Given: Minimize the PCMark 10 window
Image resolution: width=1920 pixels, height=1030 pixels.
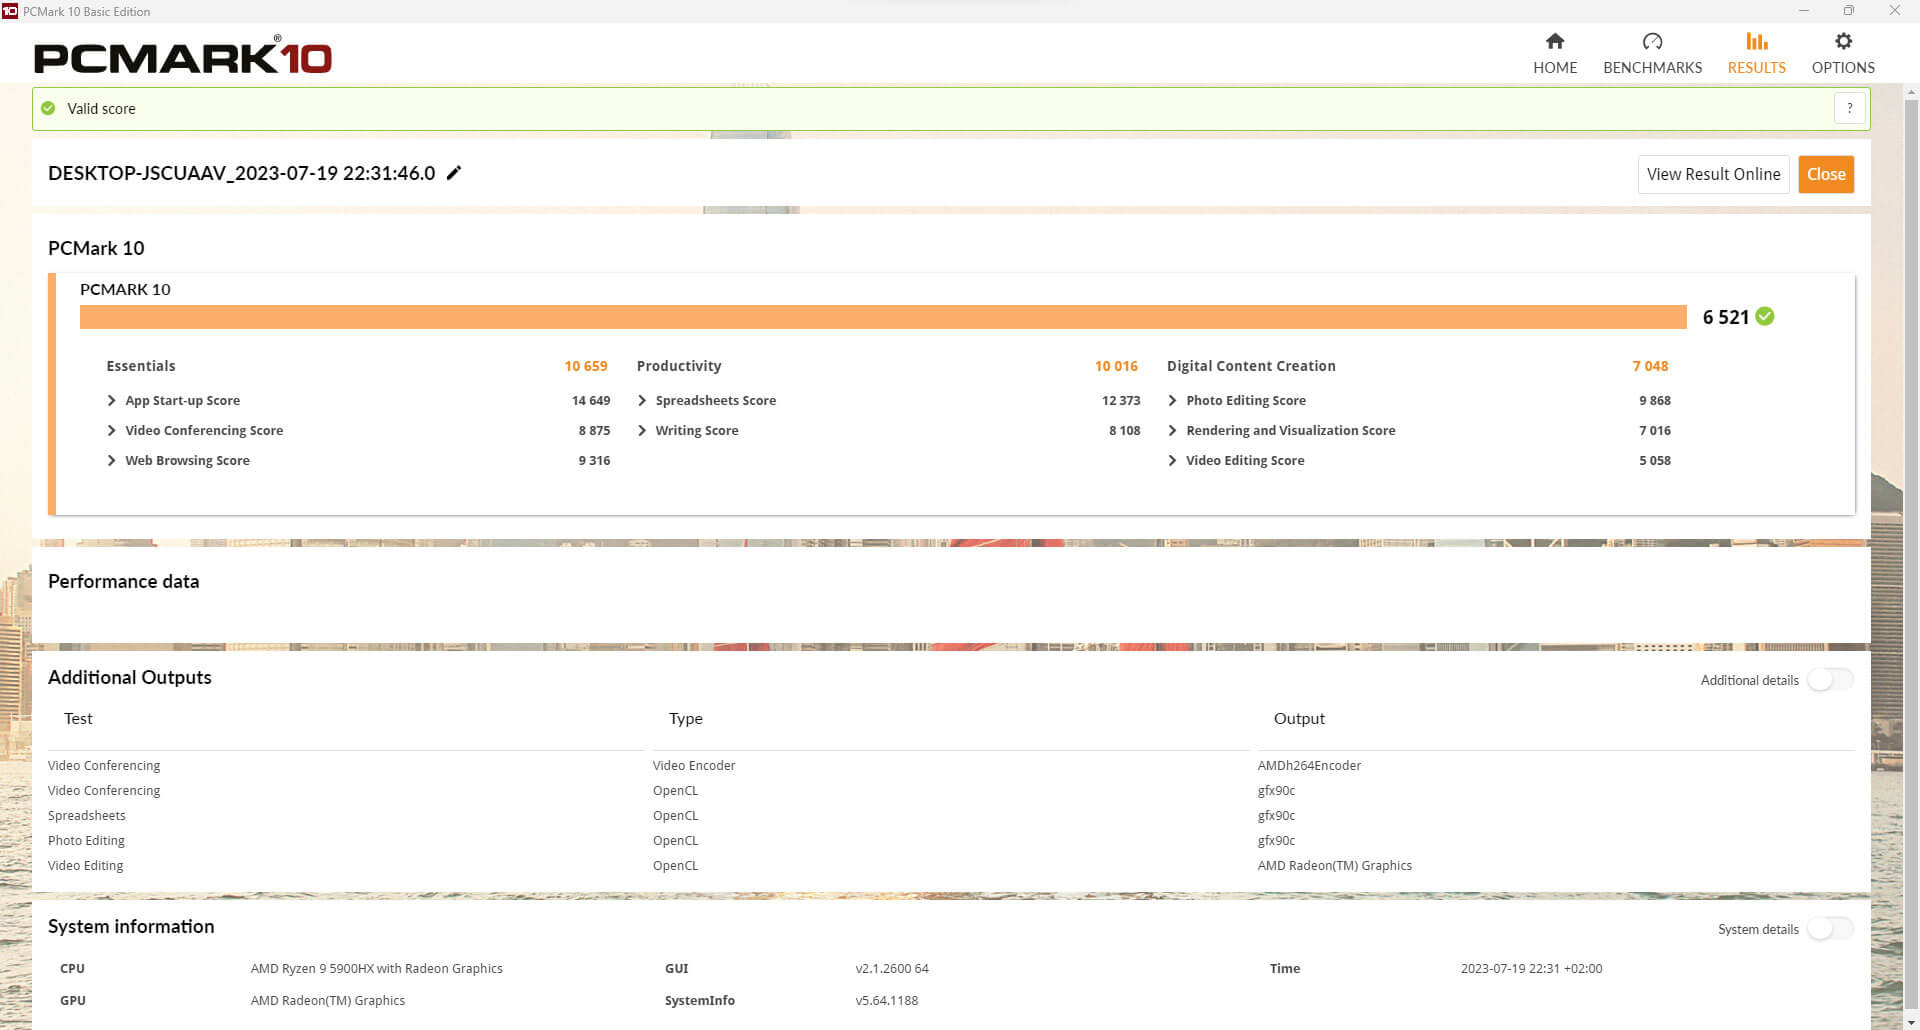Looking at the screenshot, I should [1804, 11].
